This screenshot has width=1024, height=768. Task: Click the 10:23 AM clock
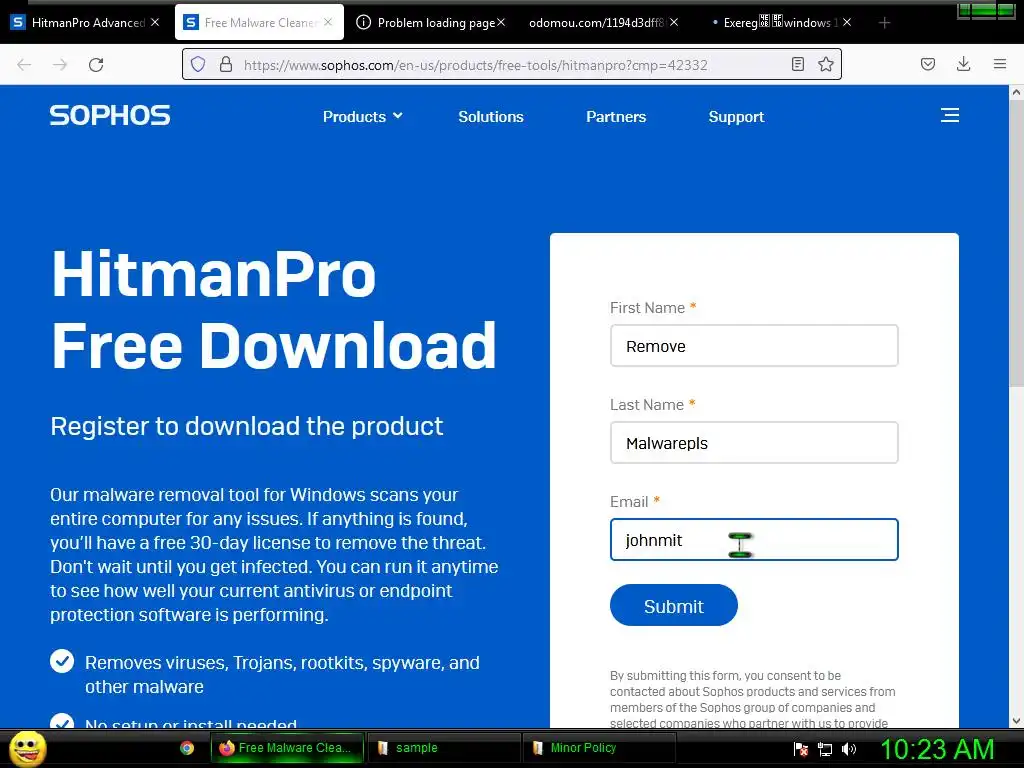[x=937, y=749]
